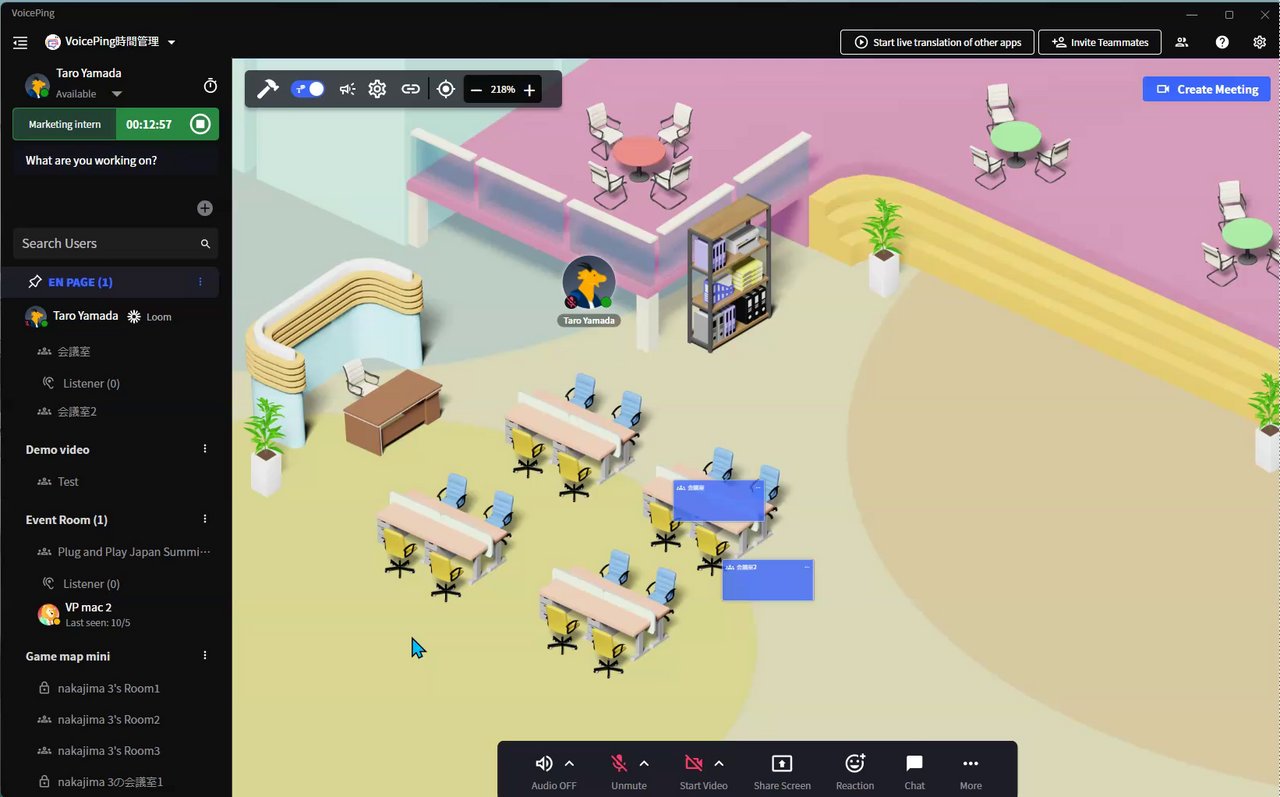This screenshot has height=797, width=1280.
Task: Click the round plus add button in sidebar
Action: click(205, 208)
